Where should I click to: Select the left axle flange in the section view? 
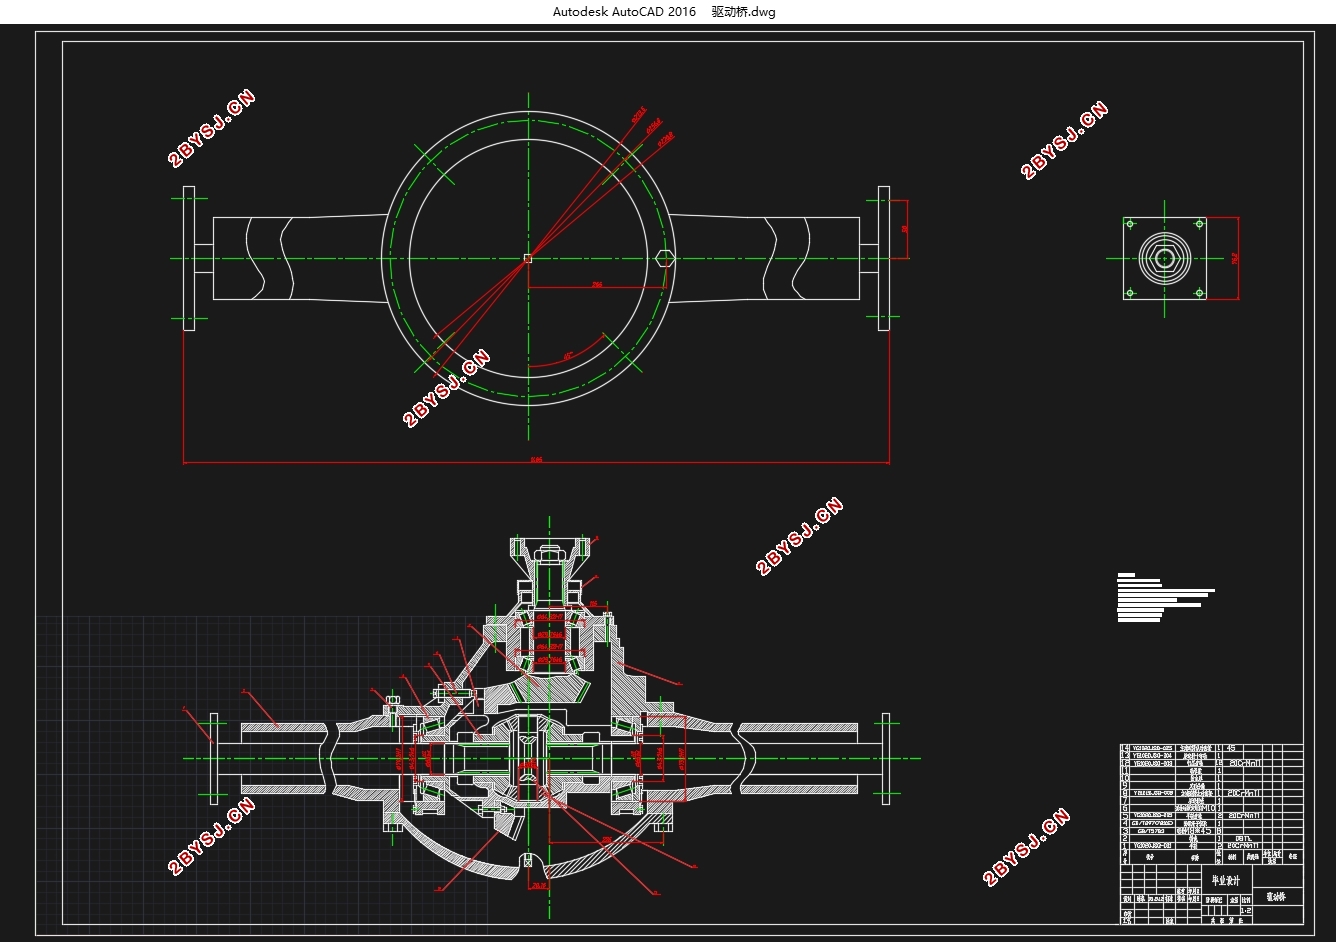(x=213, y=758)
